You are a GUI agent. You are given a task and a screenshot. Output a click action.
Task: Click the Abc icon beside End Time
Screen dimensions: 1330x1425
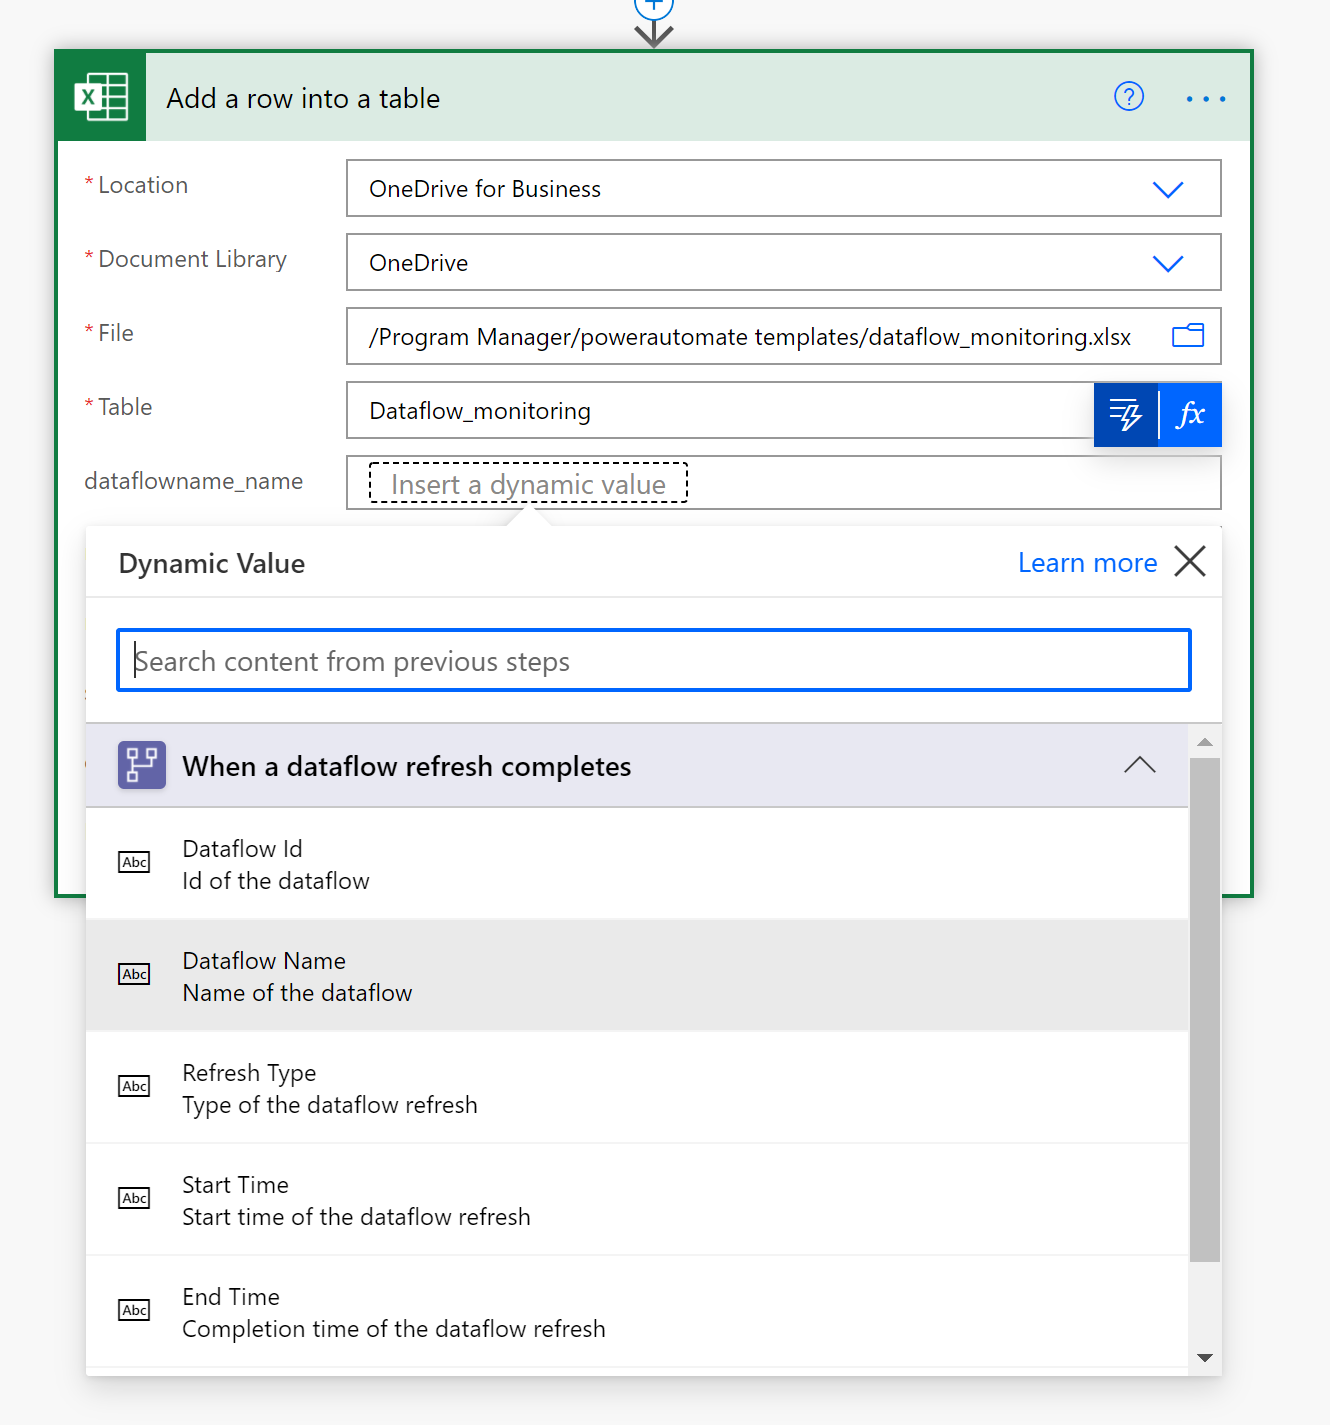[x=135, y=1310]
